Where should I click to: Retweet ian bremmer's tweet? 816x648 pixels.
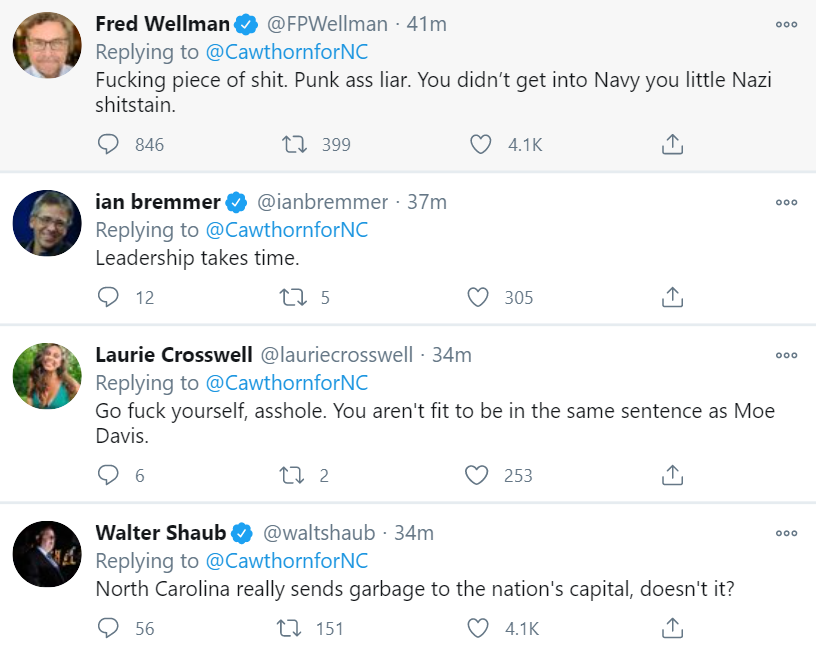pyautogui.click(x=294, y=297)
